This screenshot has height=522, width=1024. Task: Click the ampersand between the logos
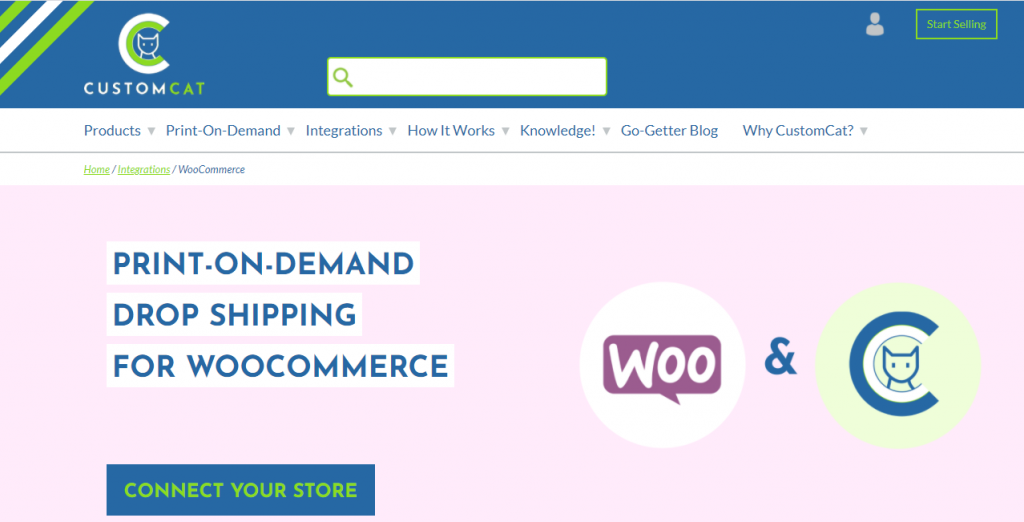click(x=780, y=359)
